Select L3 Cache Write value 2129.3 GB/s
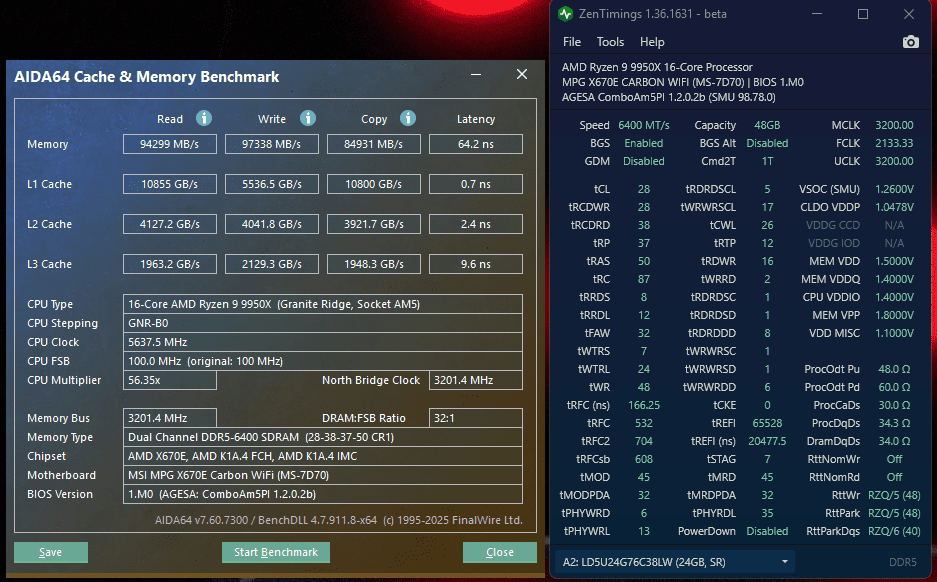Screen dimensions: 937x582 tap(271, 264)
